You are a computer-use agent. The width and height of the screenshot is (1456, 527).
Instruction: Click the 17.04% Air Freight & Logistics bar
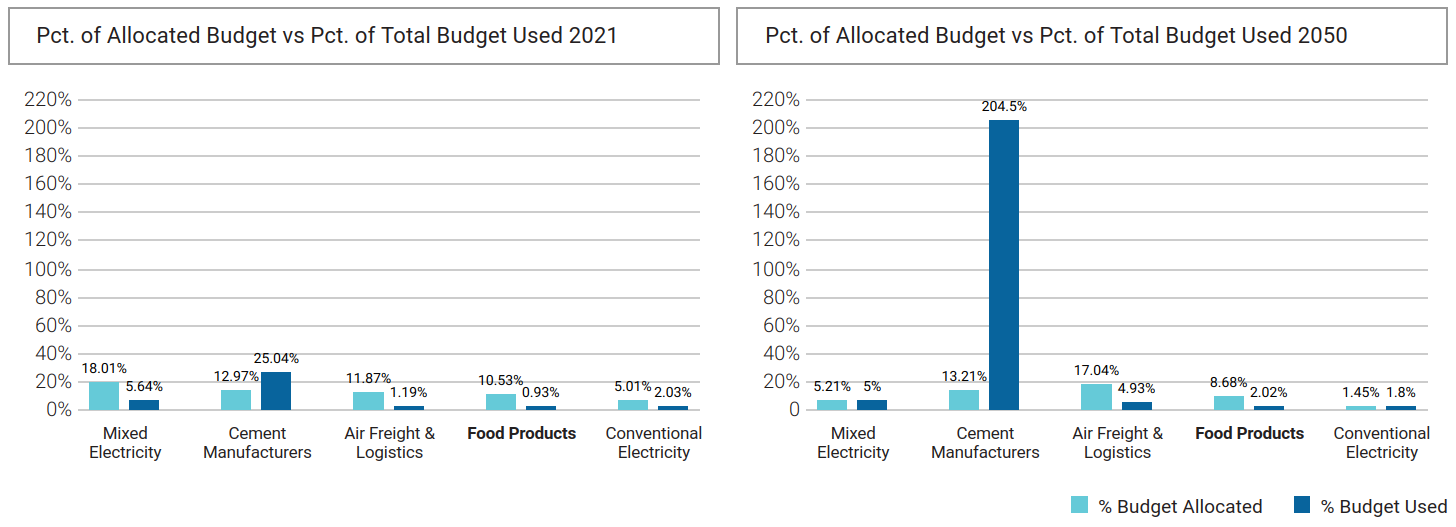1096,397
